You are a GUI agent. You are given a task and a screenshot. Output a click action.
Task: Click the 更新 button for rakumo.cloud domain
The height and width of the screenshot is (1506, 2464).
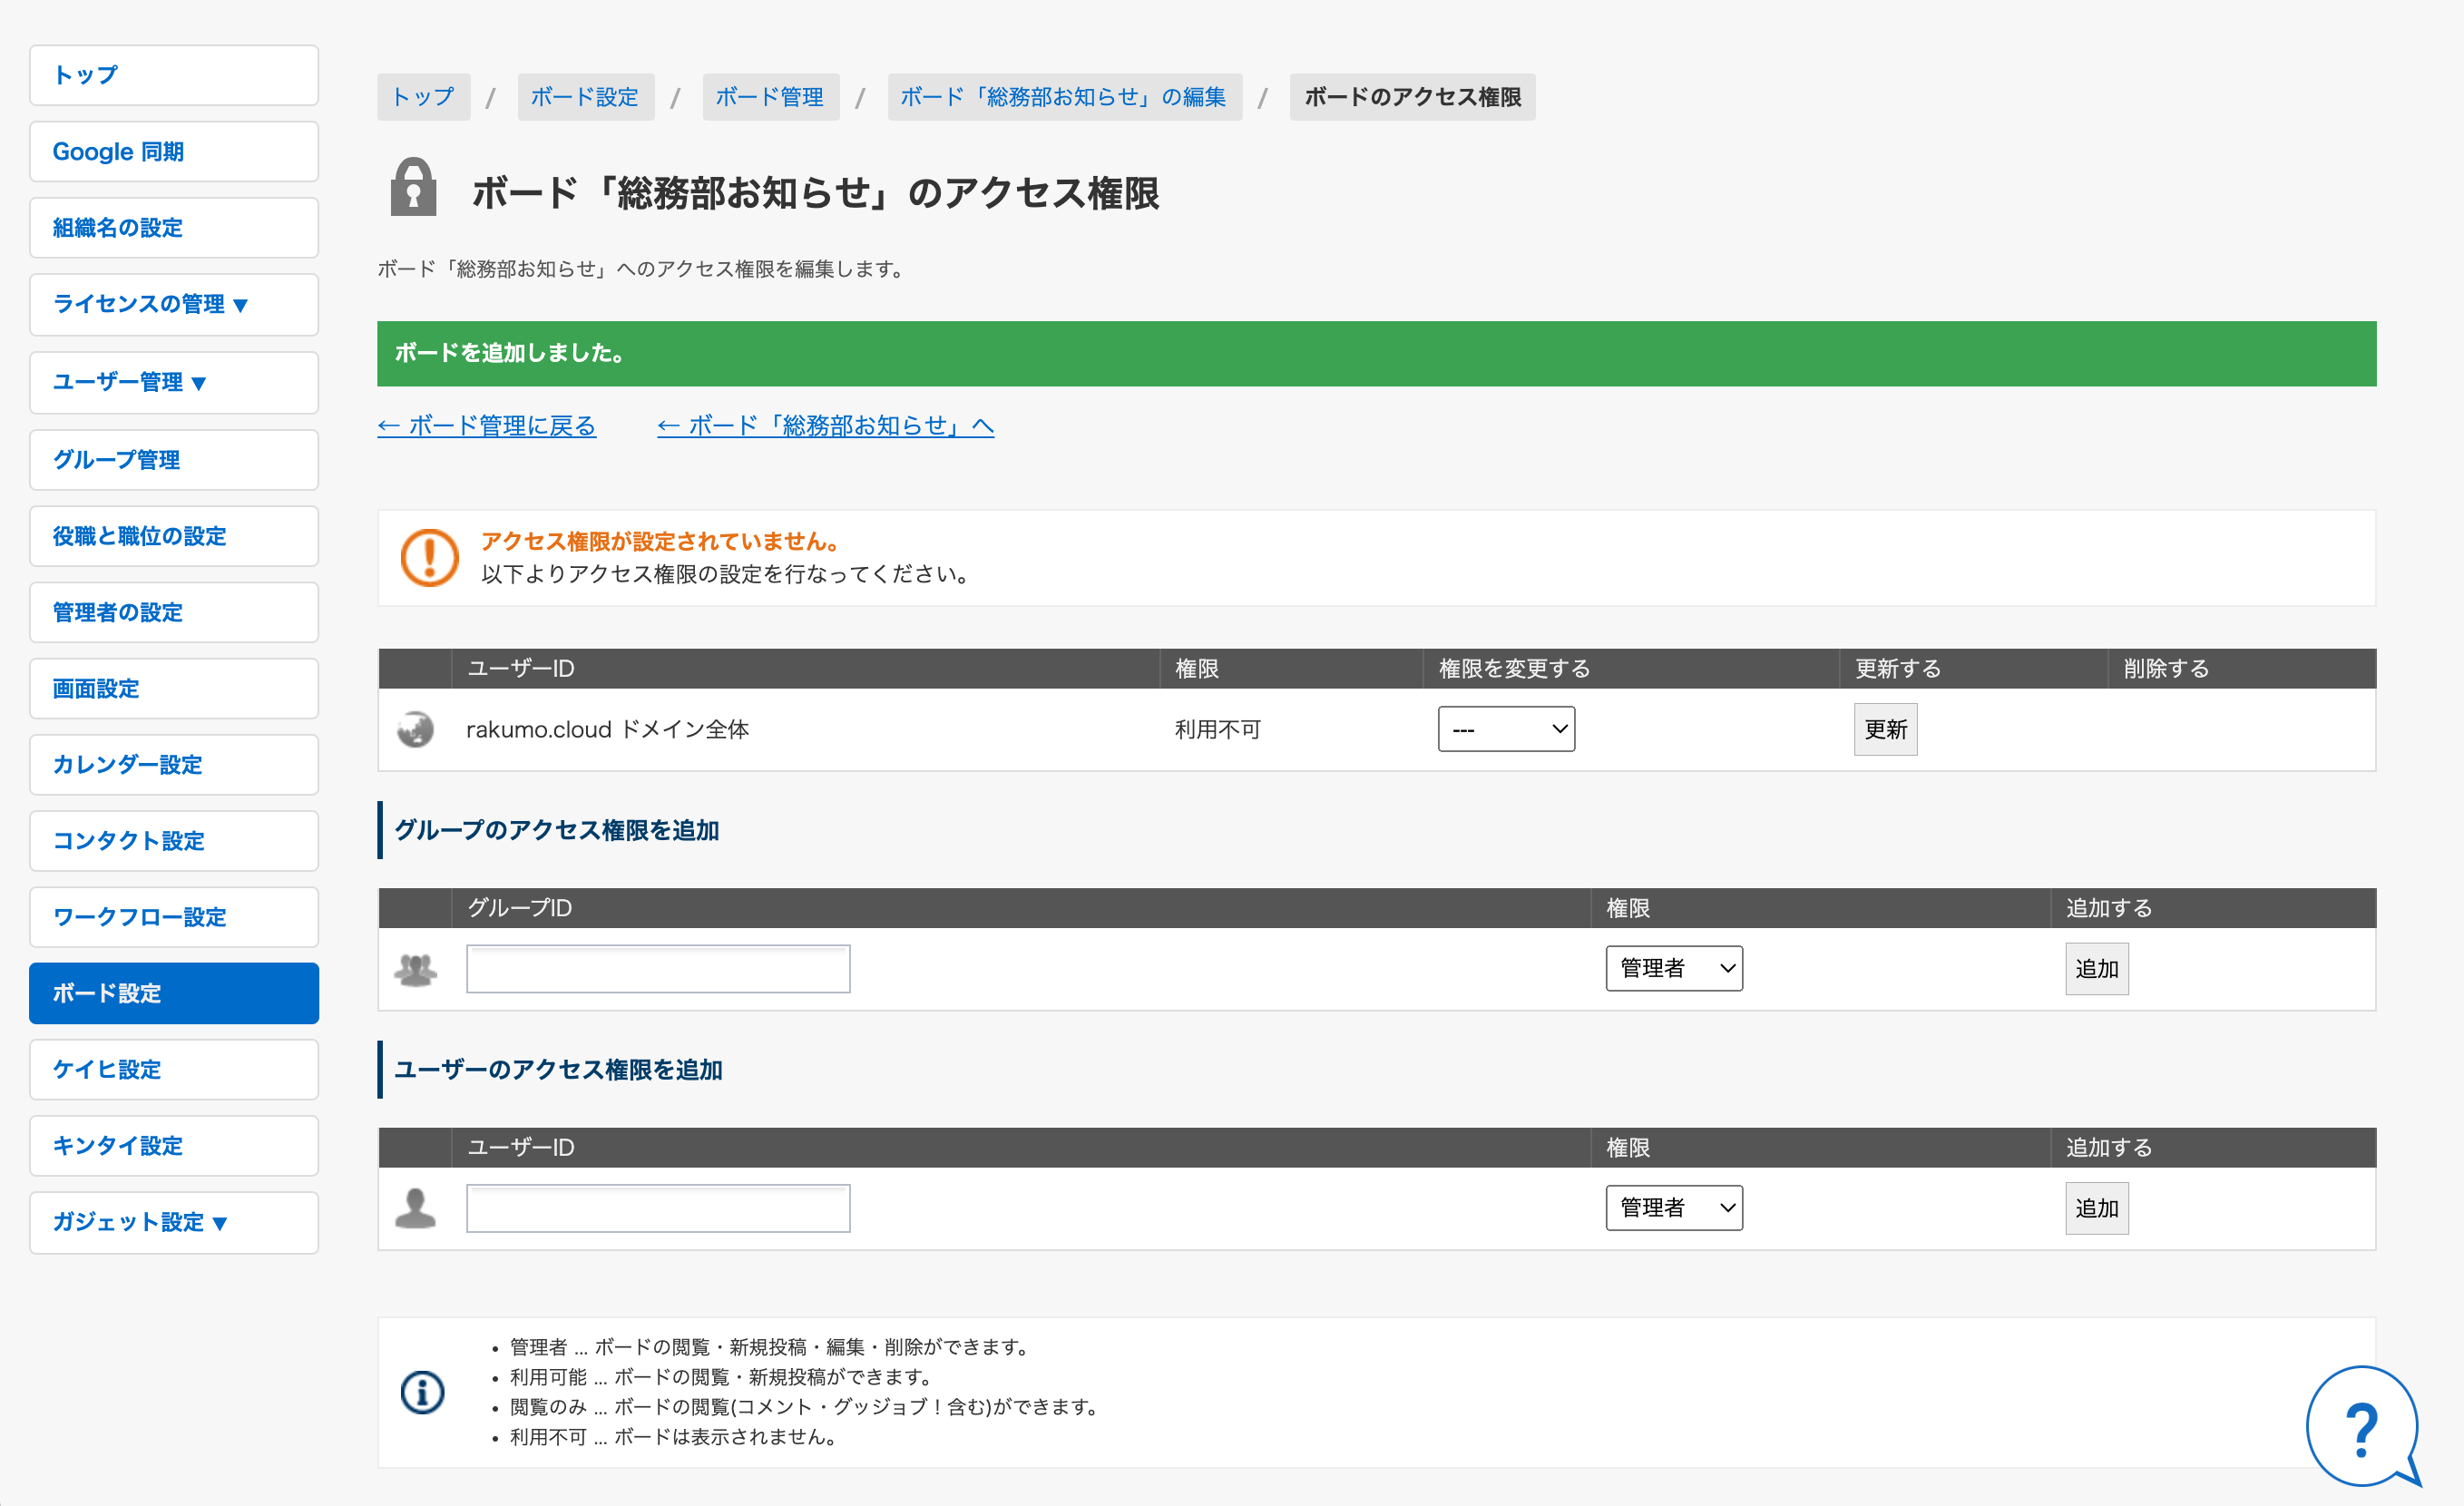pos(1885,729)
